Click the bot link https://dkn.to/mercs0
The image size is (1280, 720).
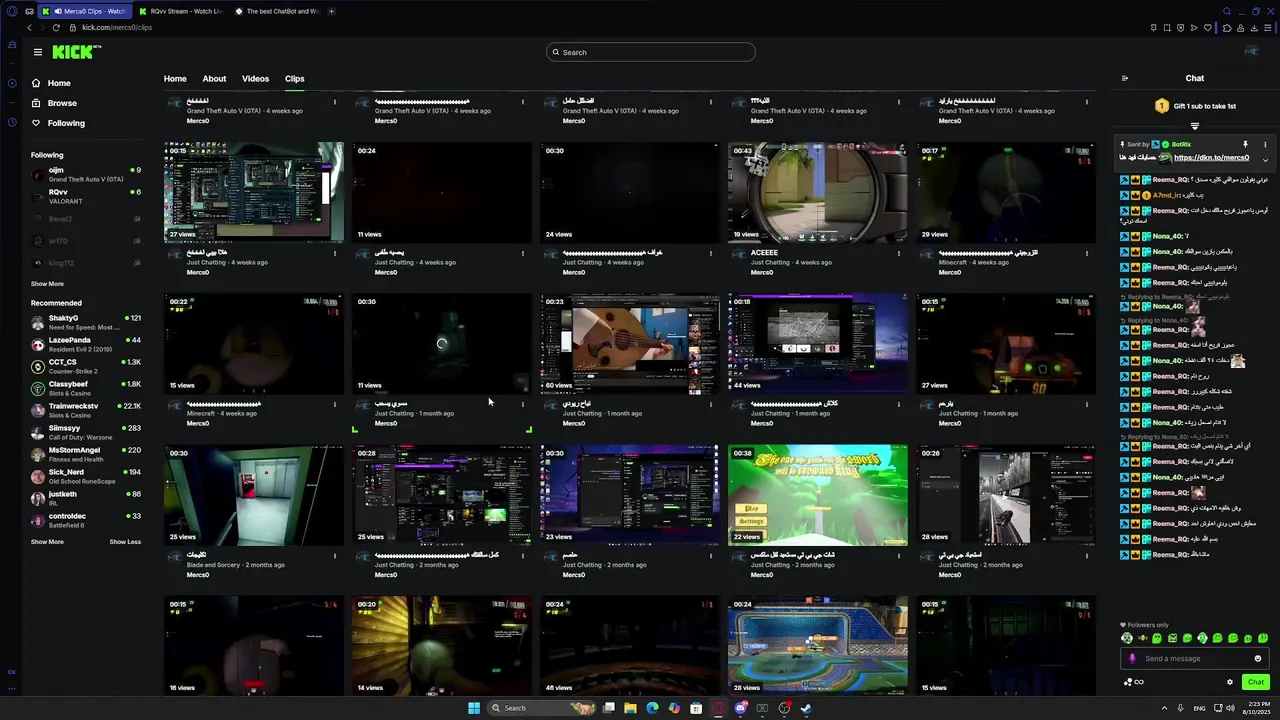[x=1211, y=158]
